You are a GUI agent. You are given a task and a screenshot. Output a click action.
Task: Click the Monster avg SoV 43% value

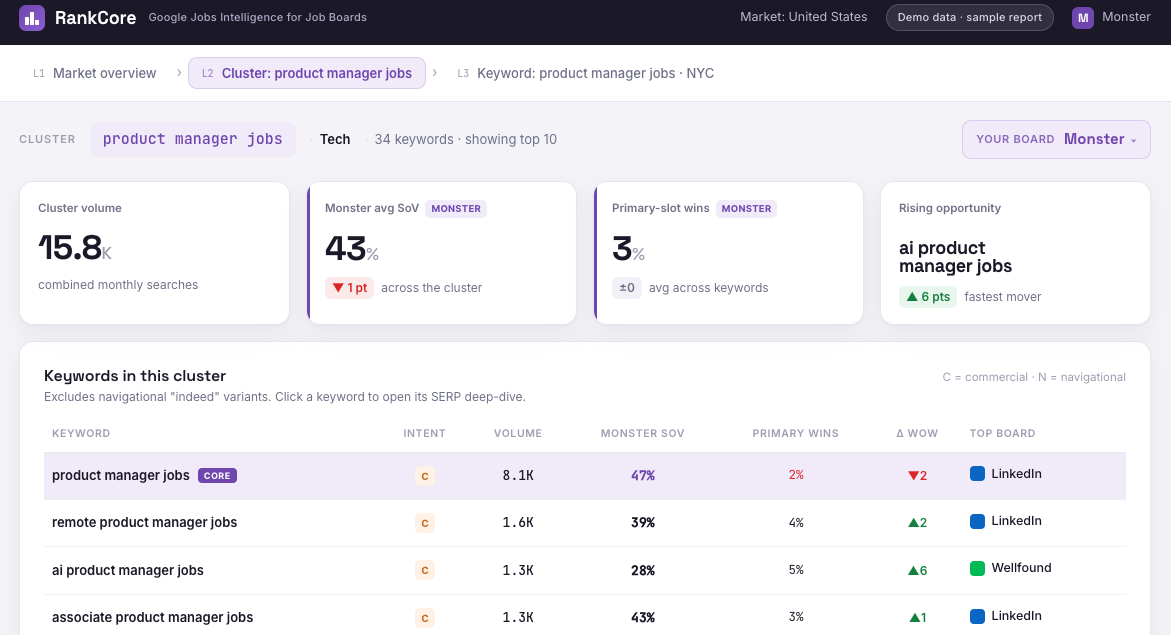click(x=352, y=249)
